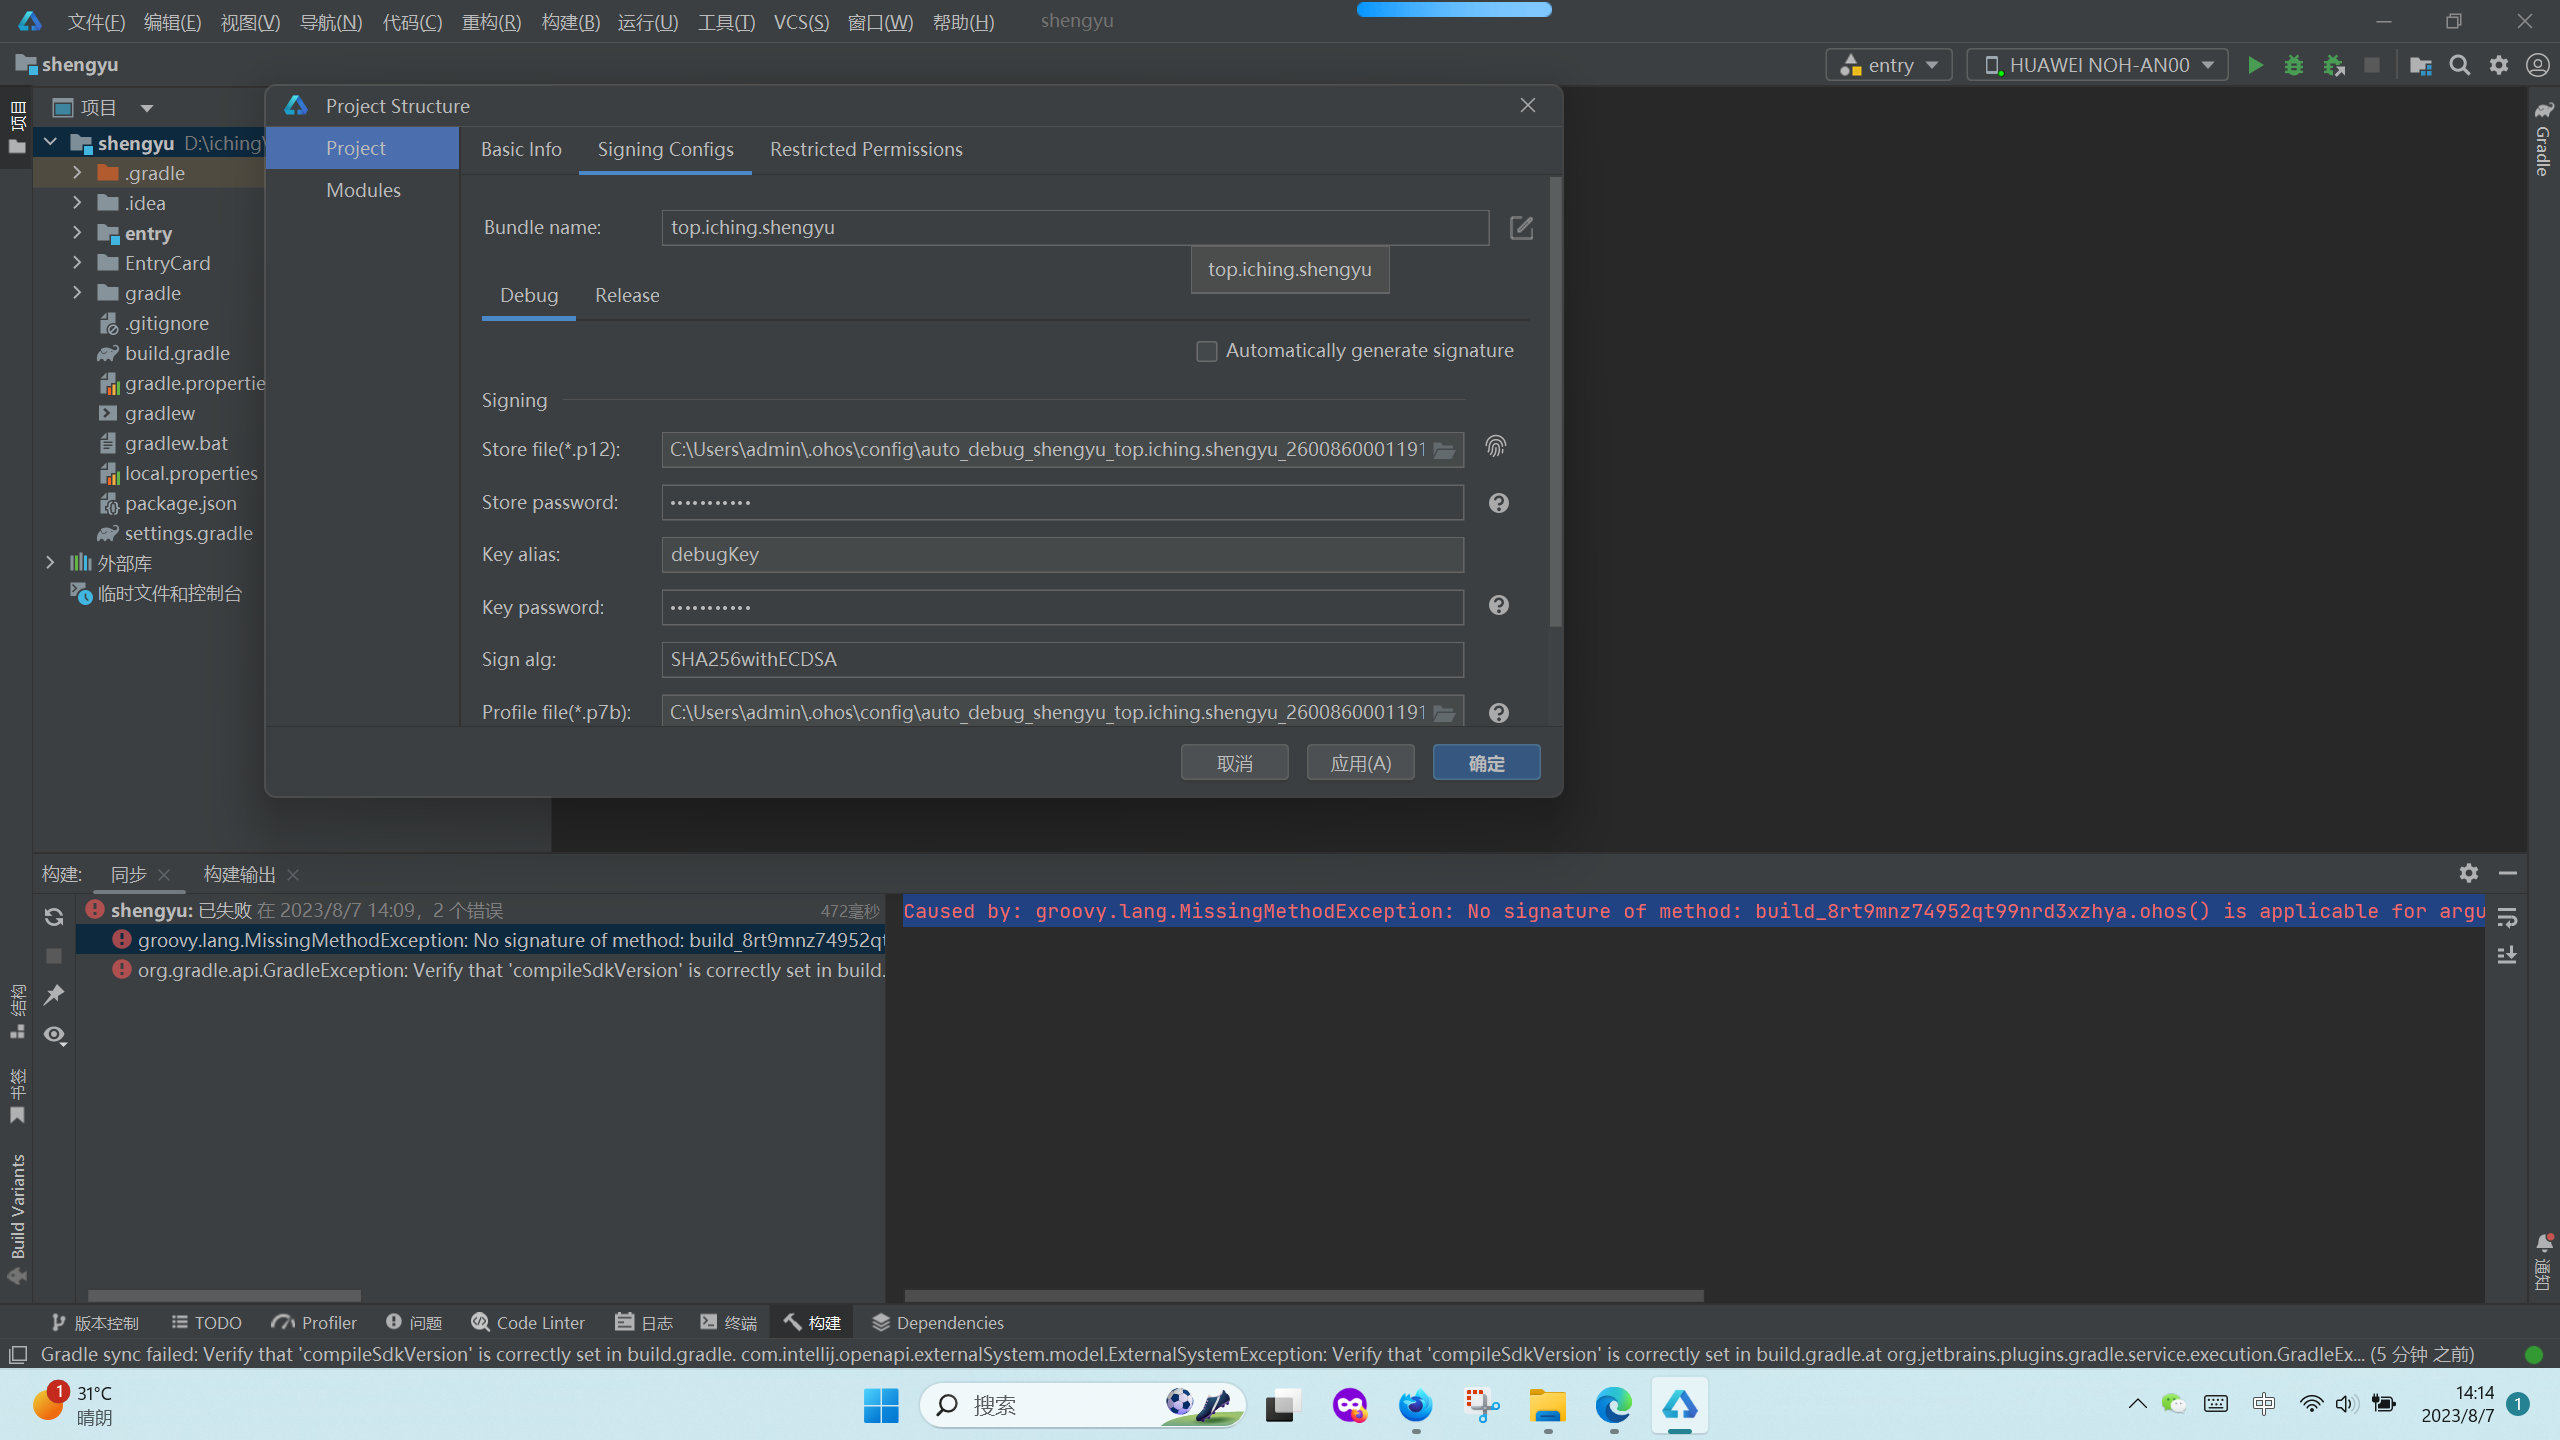2560x1440 pixels.
Task: Expand the 外部库 node
Action: coord(50,563)
